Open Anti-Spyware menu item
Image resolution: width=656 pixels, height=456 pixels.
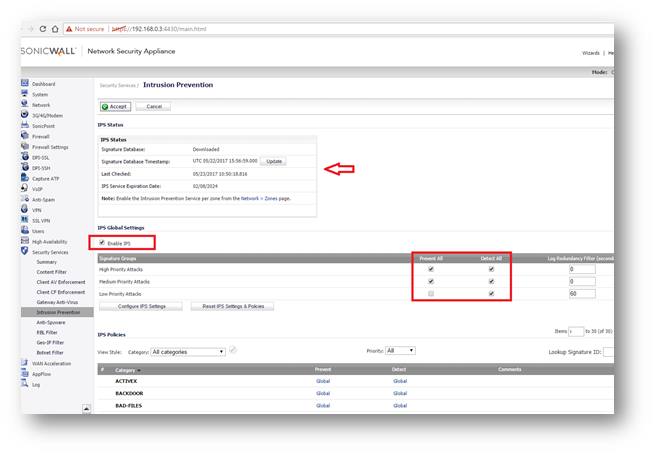pos(51,323)
